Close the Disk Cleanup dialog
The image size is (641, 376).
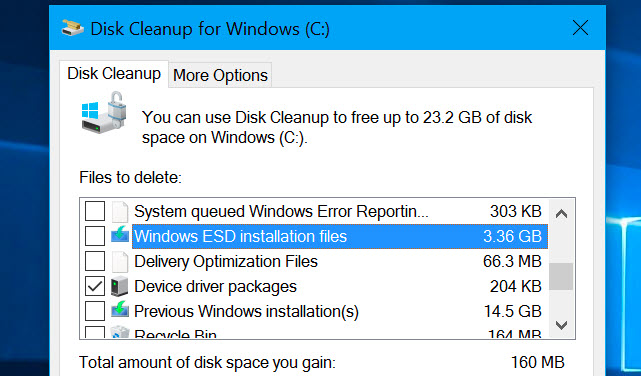580,28
